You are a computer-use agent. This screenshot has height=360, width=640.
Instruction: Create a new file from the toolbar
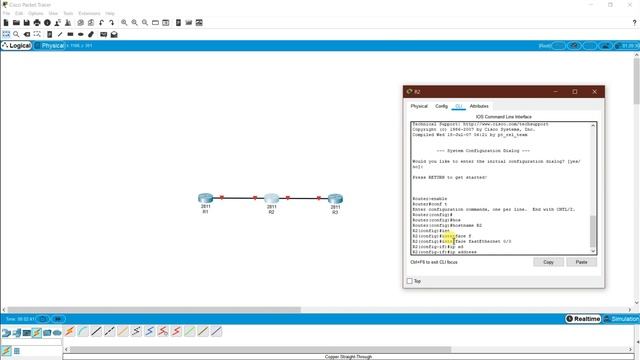pos(6,23)
